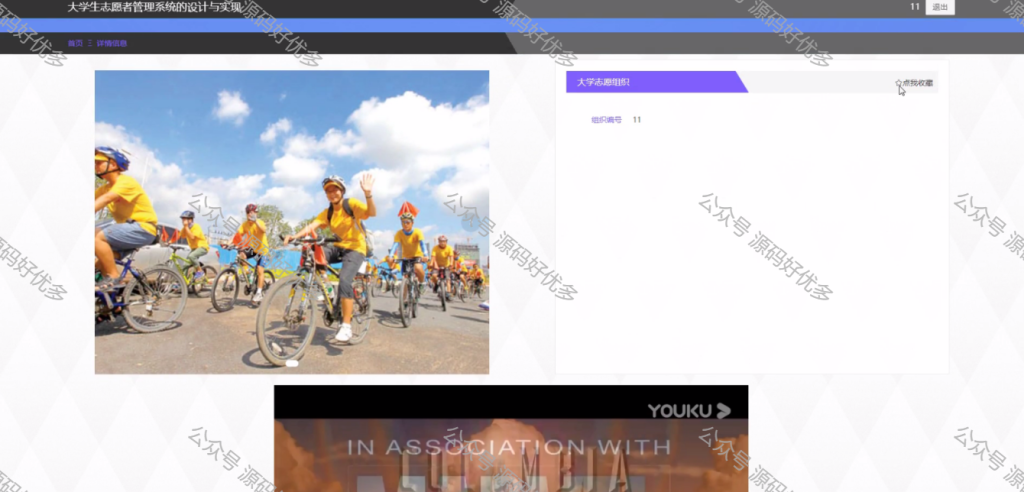Screen dimensions: 1024x492
Task: Click the YOUKU logo on the video
Action: click(x=689, y=411)
